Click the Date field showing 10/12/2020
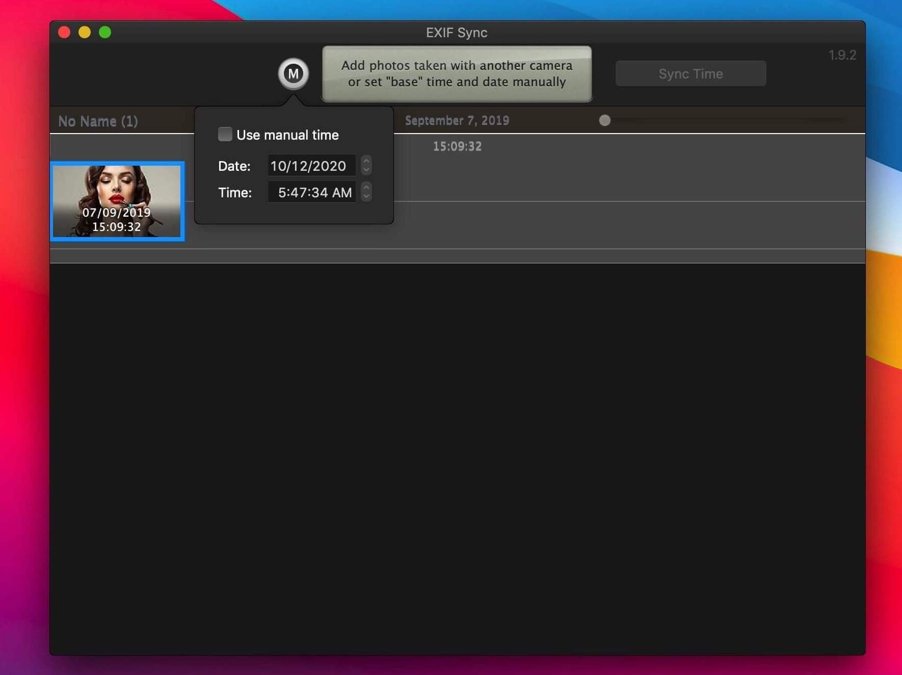 click(311, 166)
